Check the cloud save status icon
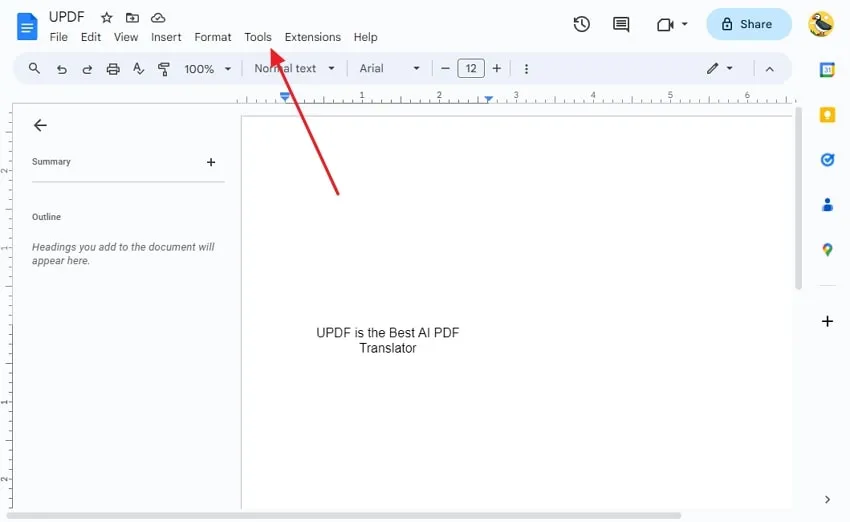Image resolution: width=850 pixels, height=522 pixels. coord(158,18)
